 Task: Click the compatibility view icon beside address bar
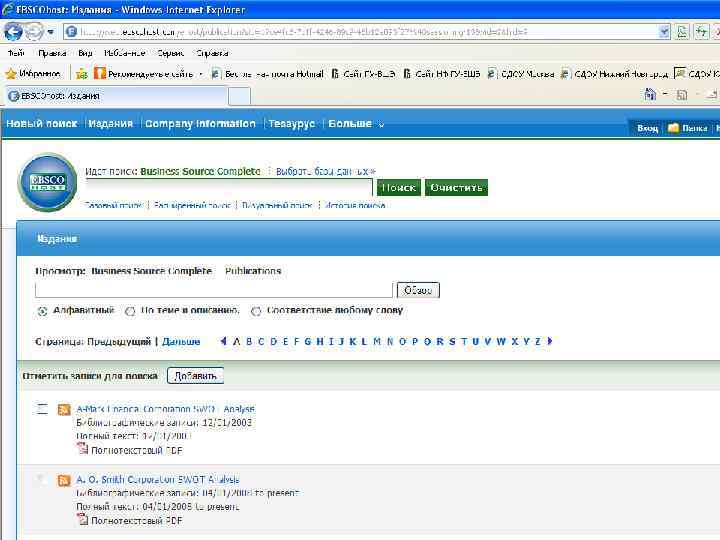tap(682, 32)
